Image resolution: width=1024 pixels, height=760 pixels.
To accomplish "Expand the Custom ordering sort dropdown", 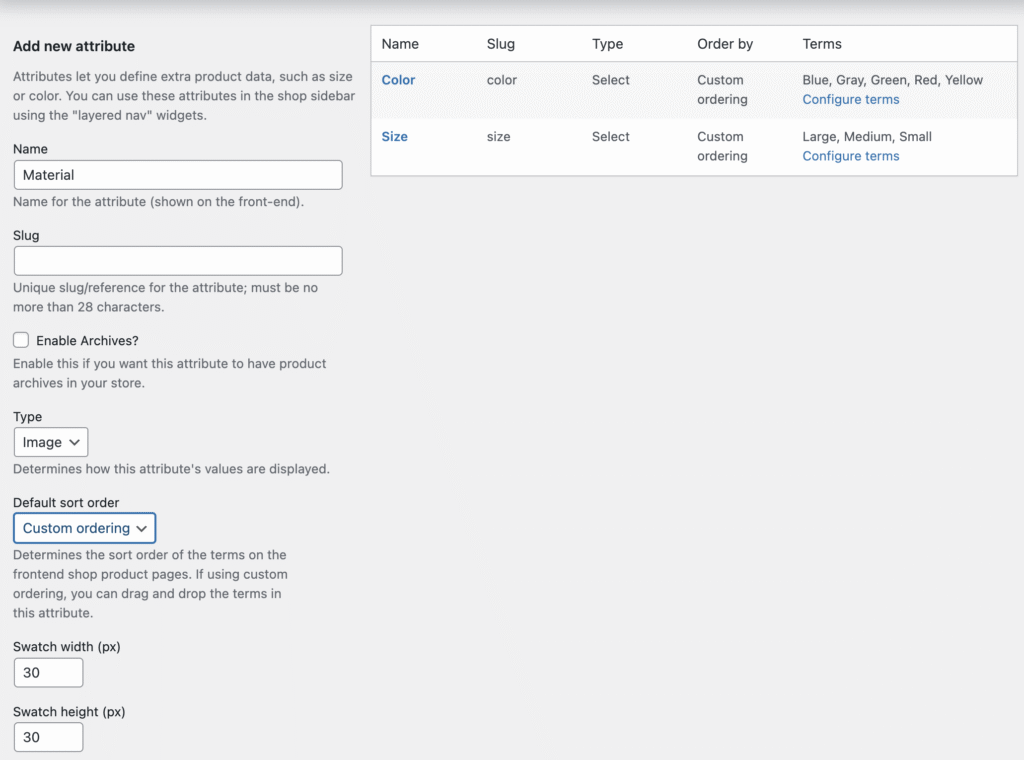I will [85, 528].
